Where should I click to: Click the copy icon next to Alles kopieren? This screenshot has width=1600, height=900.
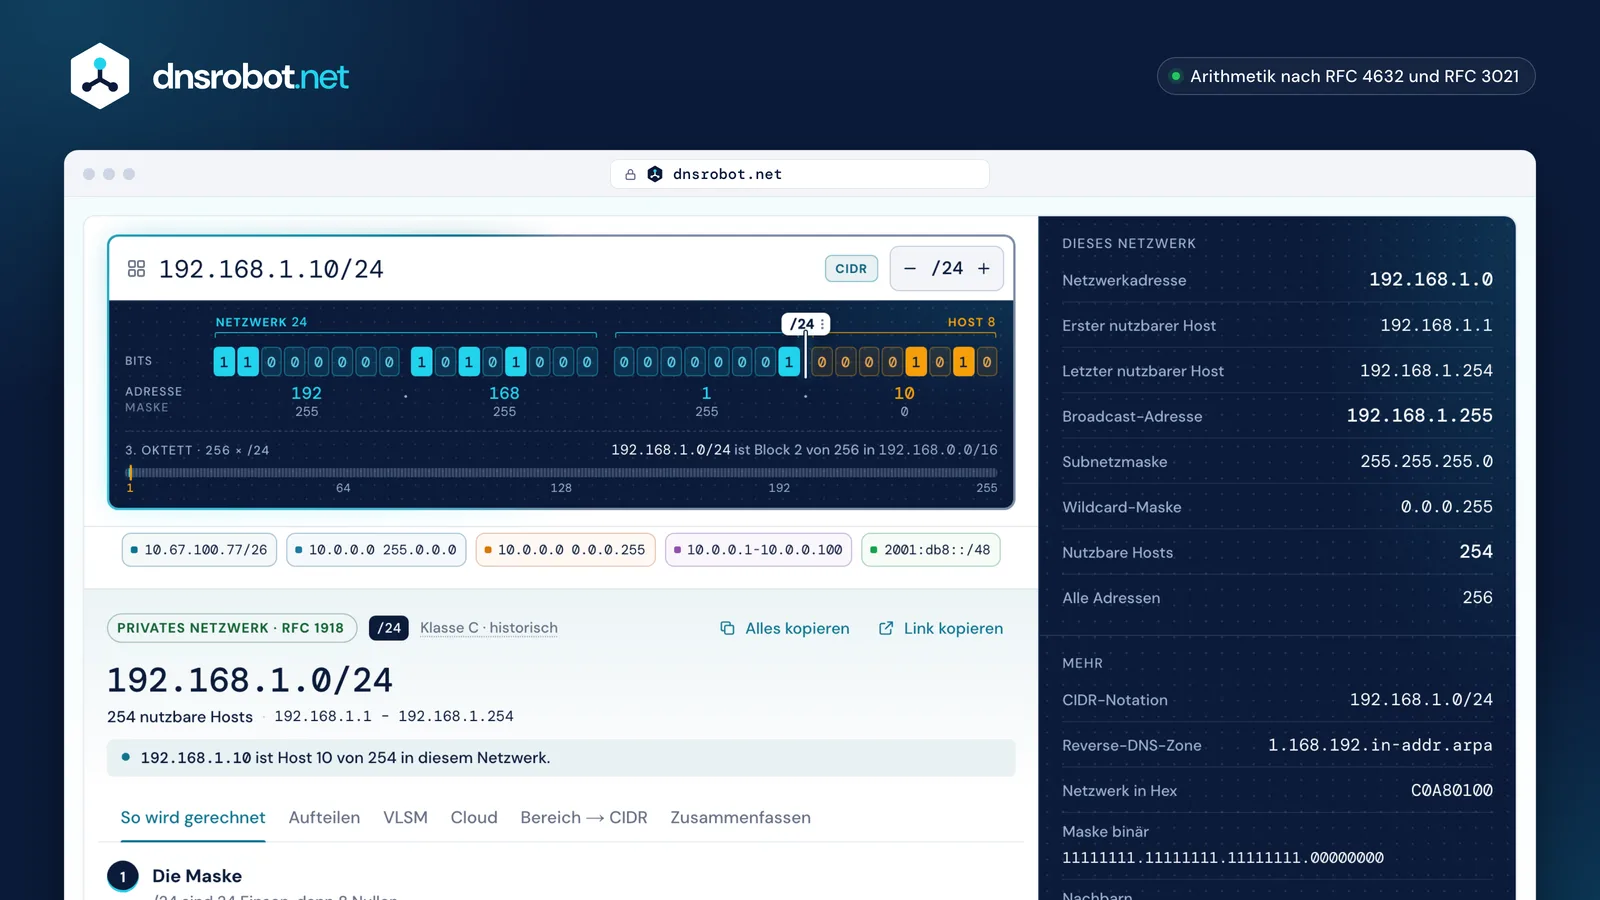[727, 628]
